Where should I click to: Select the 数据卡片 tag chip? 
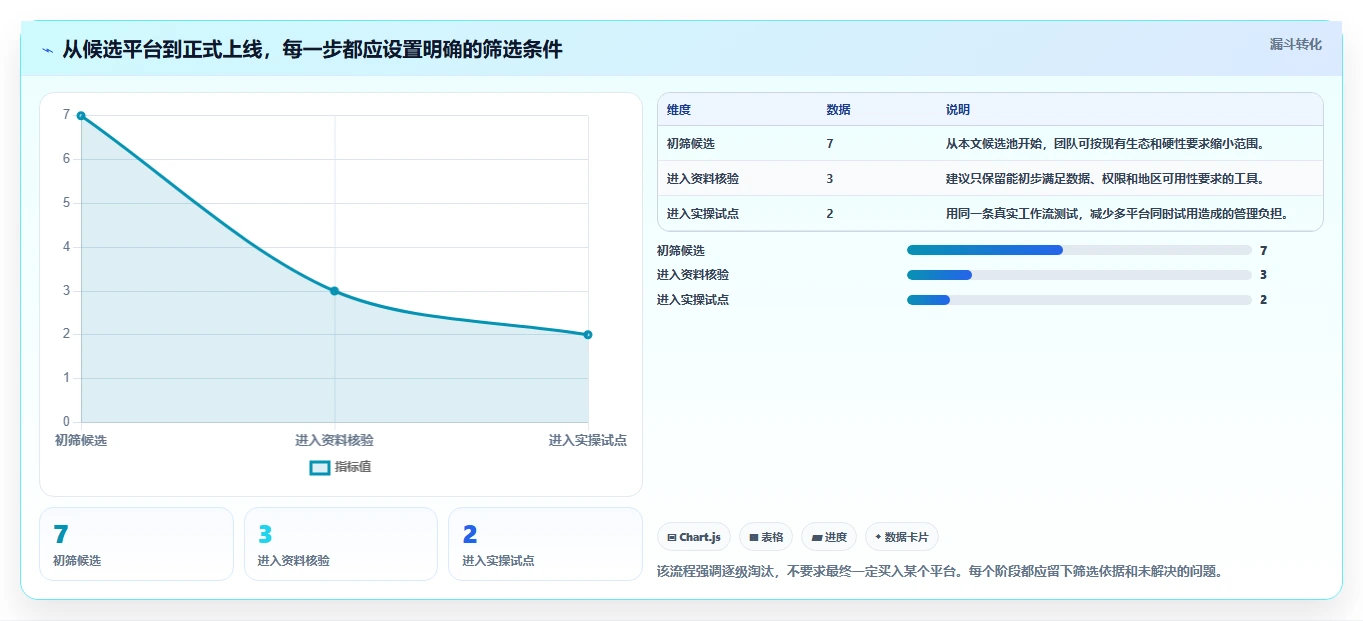tap(902, 537)
